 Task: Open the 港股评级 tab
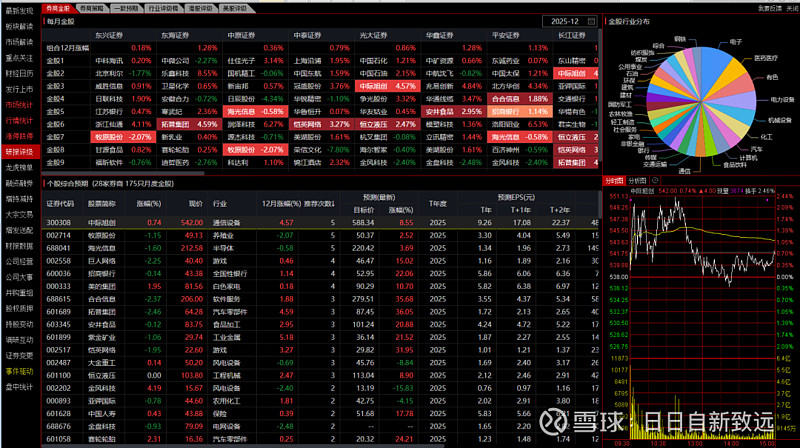[x=199, y=8]
